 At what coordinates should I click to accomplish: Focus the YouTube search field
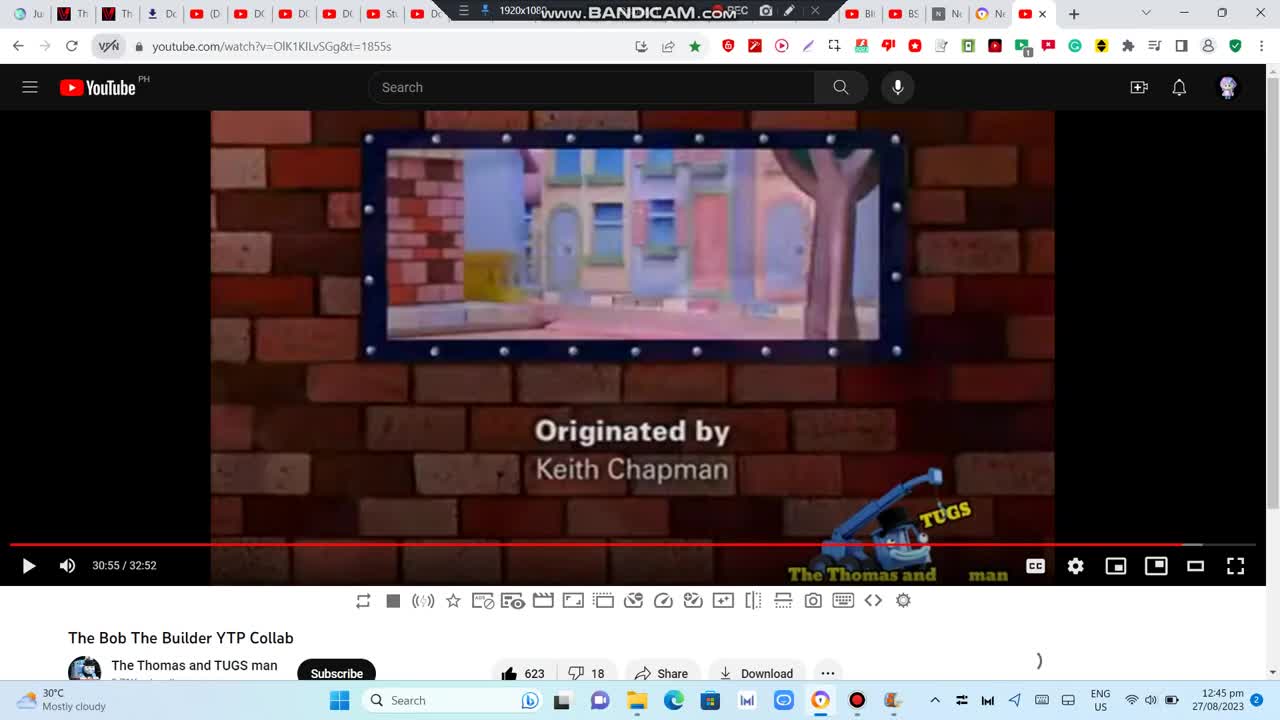(592, 87)
